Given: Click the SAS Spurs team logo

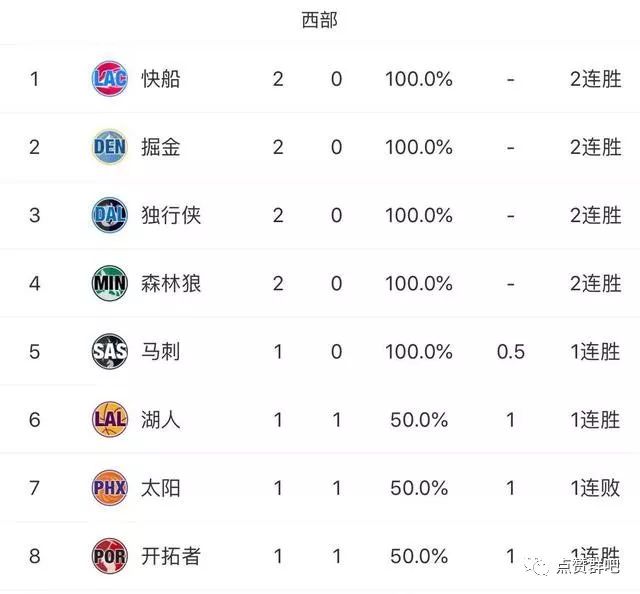Looking at the screenshot, I should [110, 352].
